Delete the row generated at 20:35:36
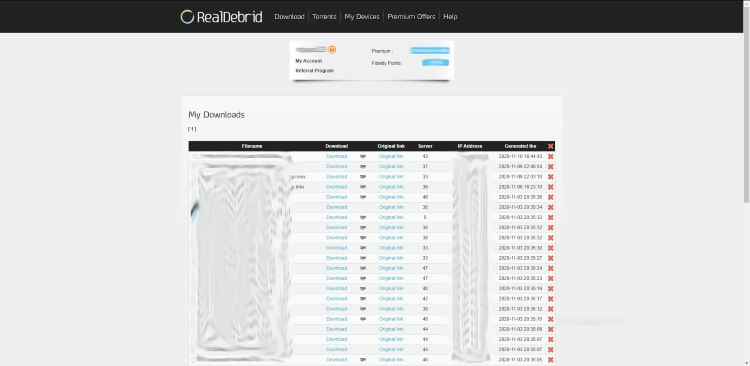The width and height of the screenshot is (750, 366). (551, 197)
